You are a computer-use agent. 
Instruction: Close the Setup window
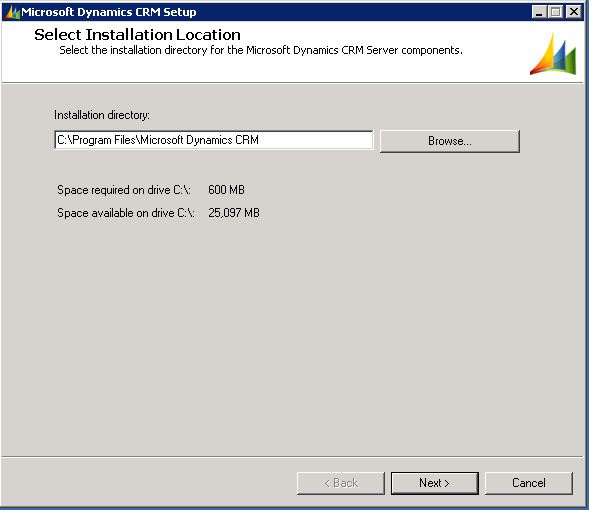(x=574, y=12)
